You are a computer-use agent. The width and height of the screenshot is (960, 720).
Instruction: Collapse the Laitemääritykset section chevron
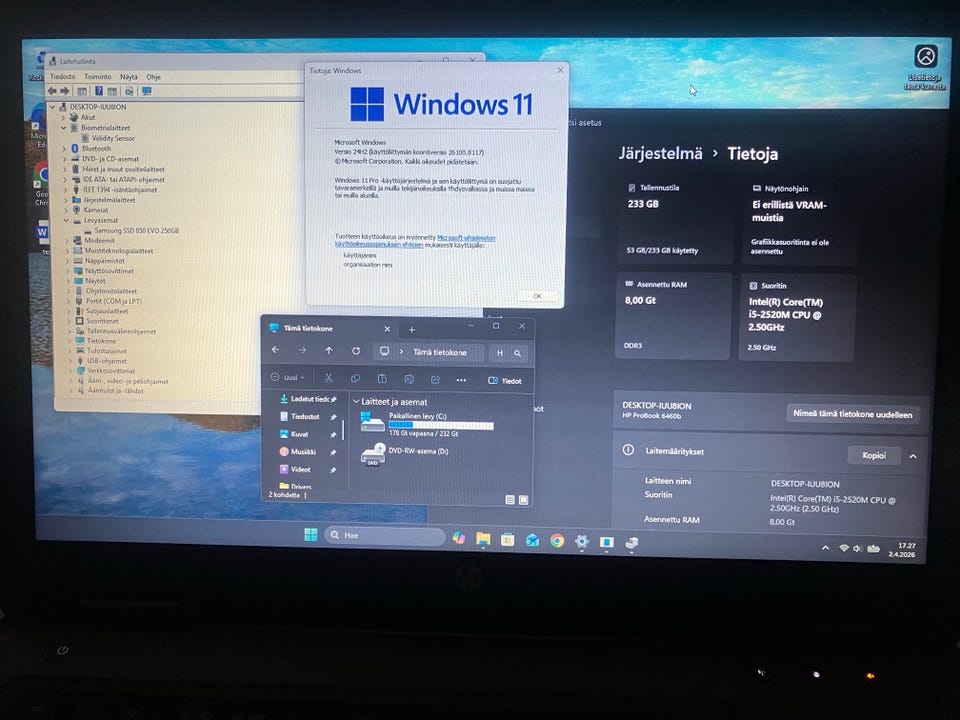click(913, 456)
